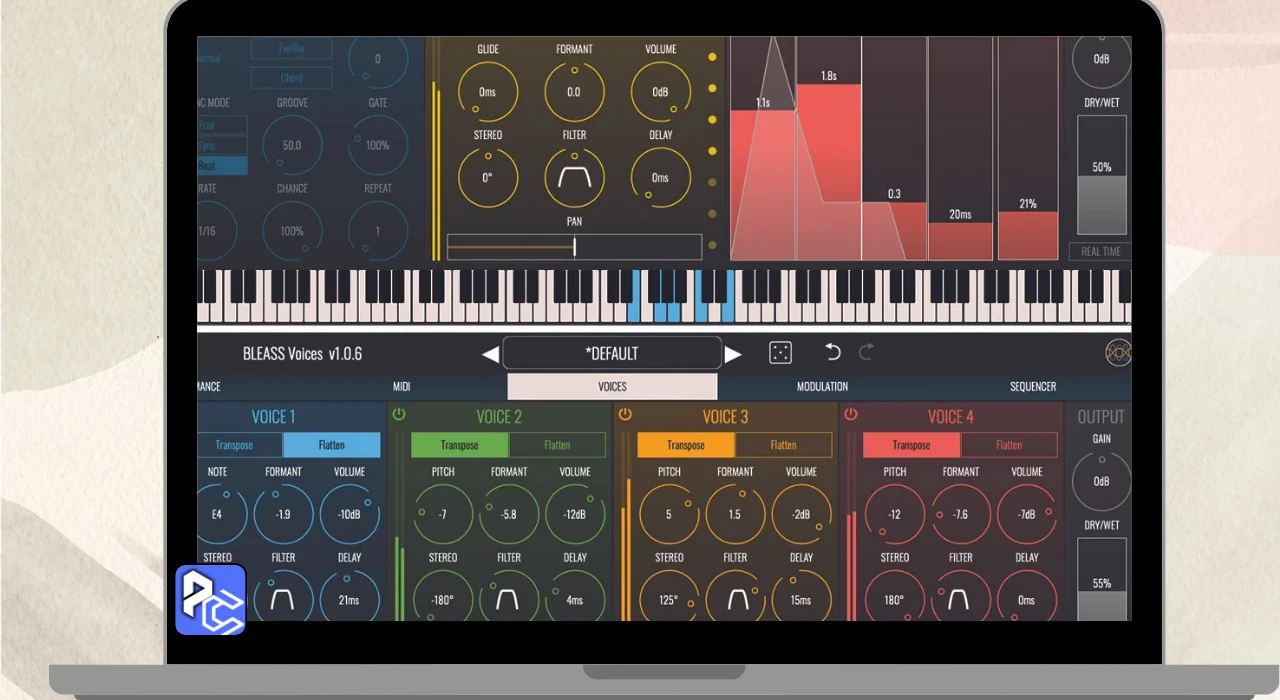1280x700 pixels.
Task: Select Transpose mode for Voice 1
Action: 241,445
